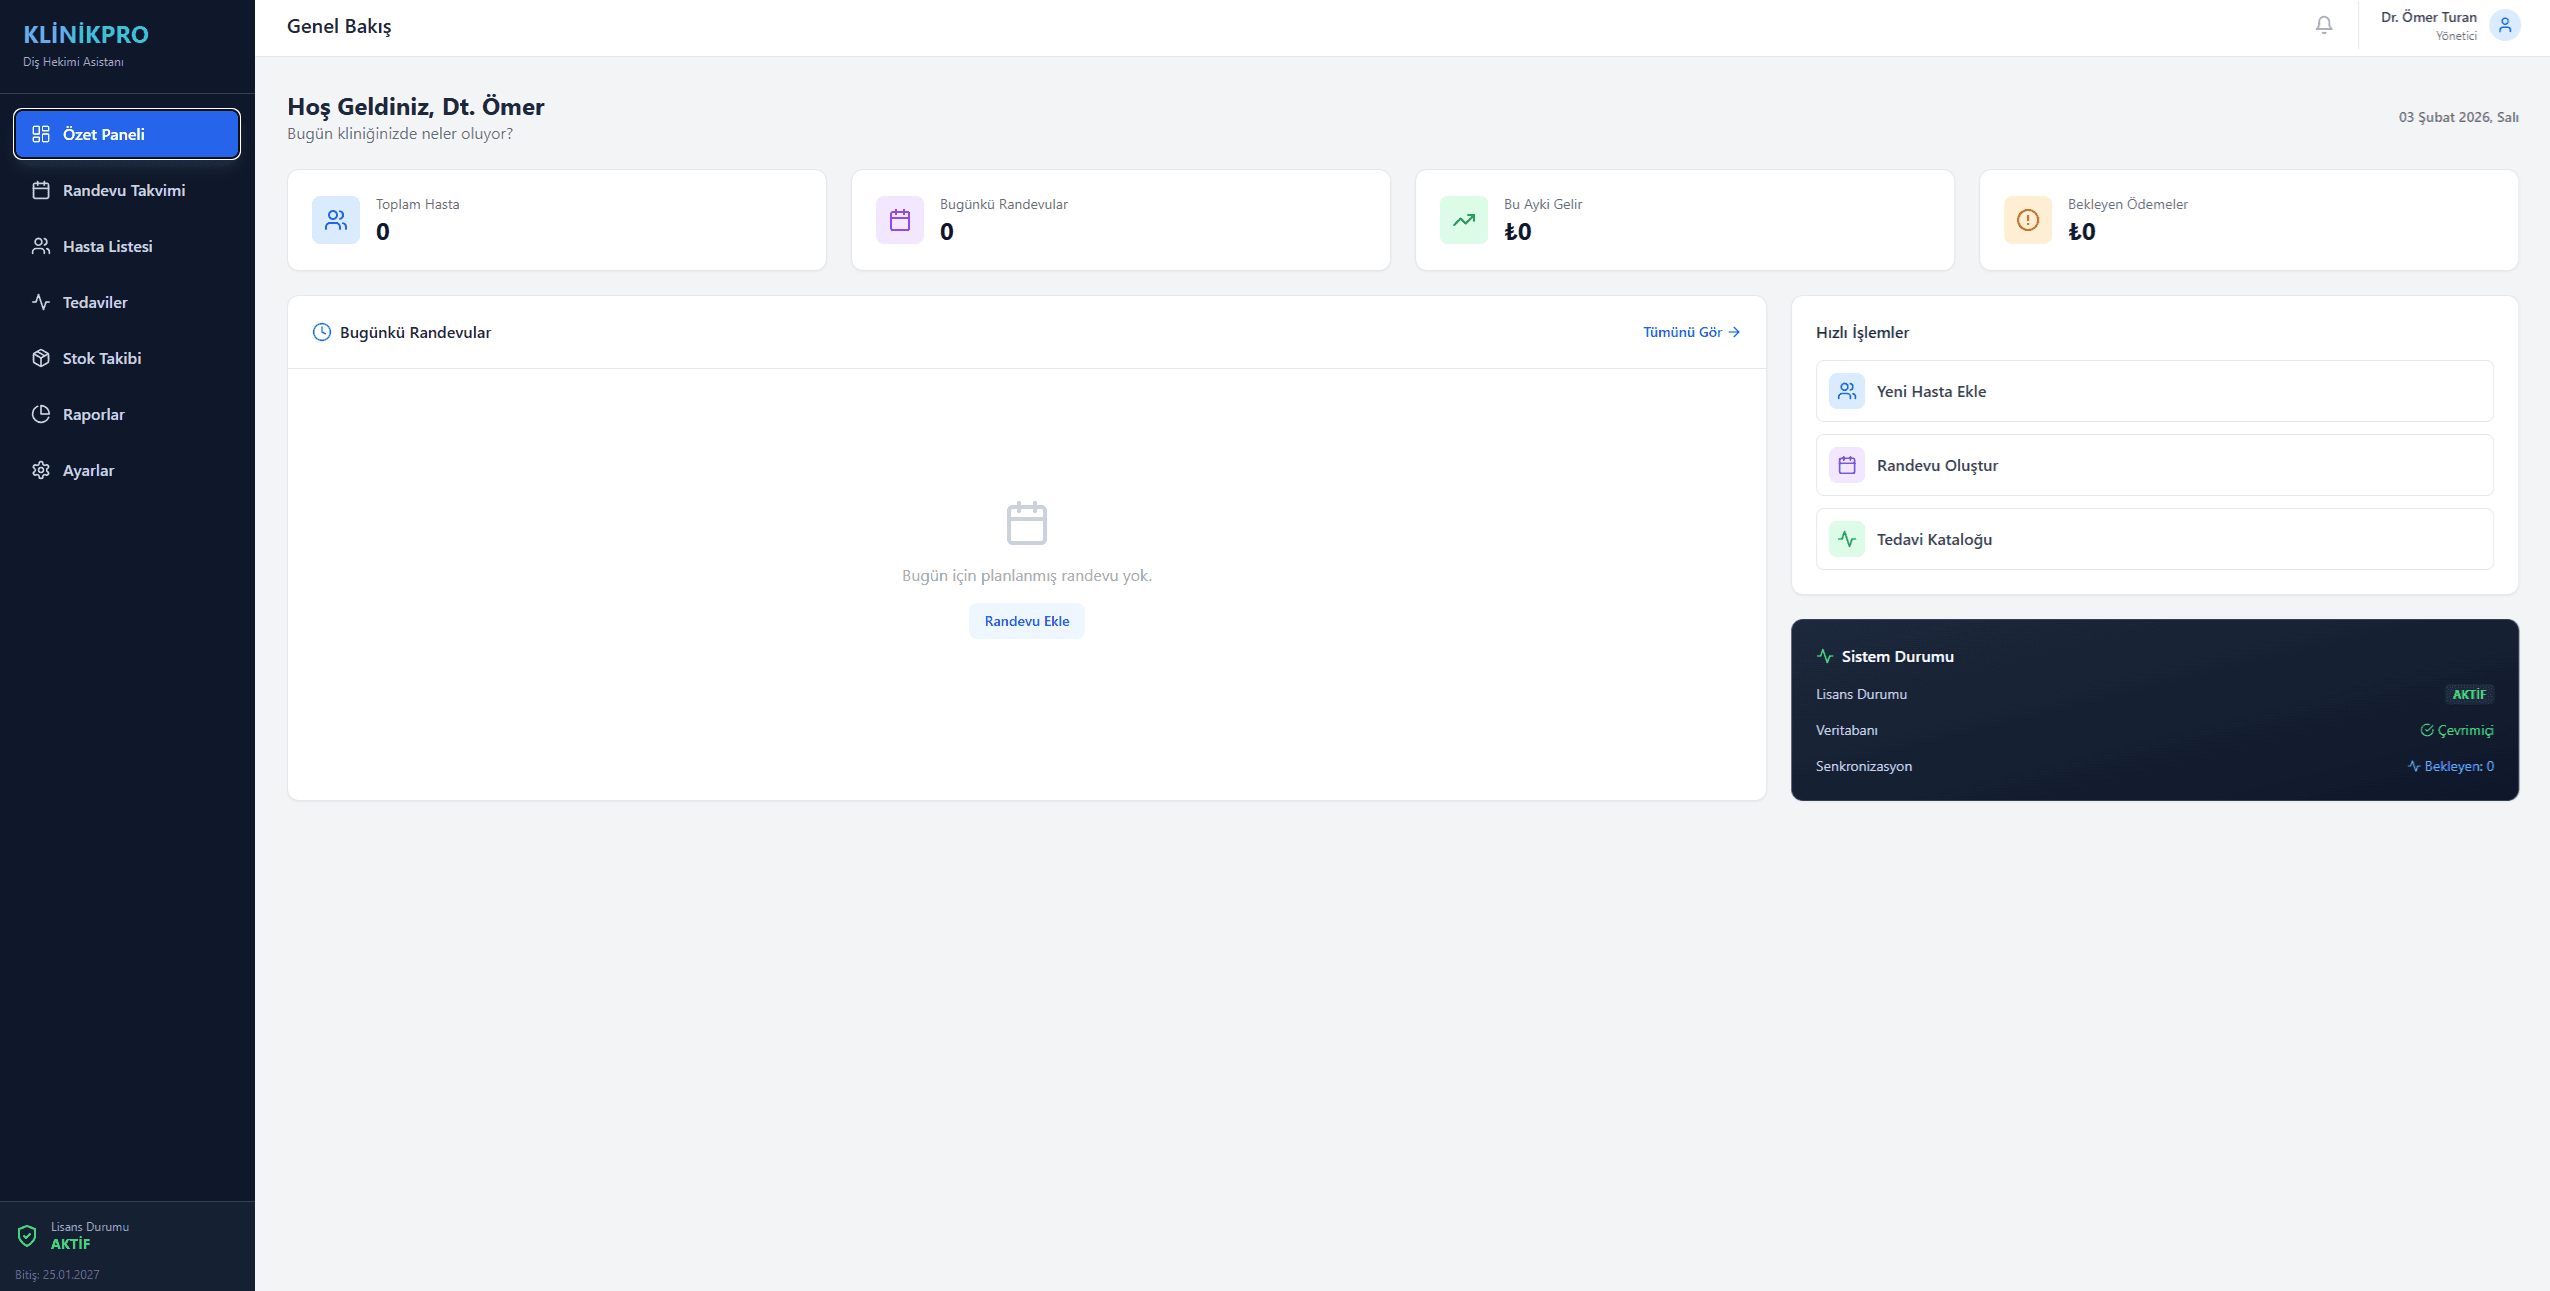Click the clock icon beside Bugünkü Randevular heading
The image size is (2550, 1291).
click(322, 332)
